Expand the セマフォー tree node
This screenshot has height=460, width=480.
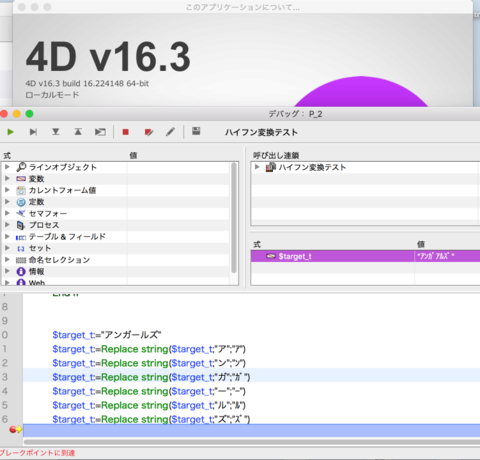coord(7,213)
